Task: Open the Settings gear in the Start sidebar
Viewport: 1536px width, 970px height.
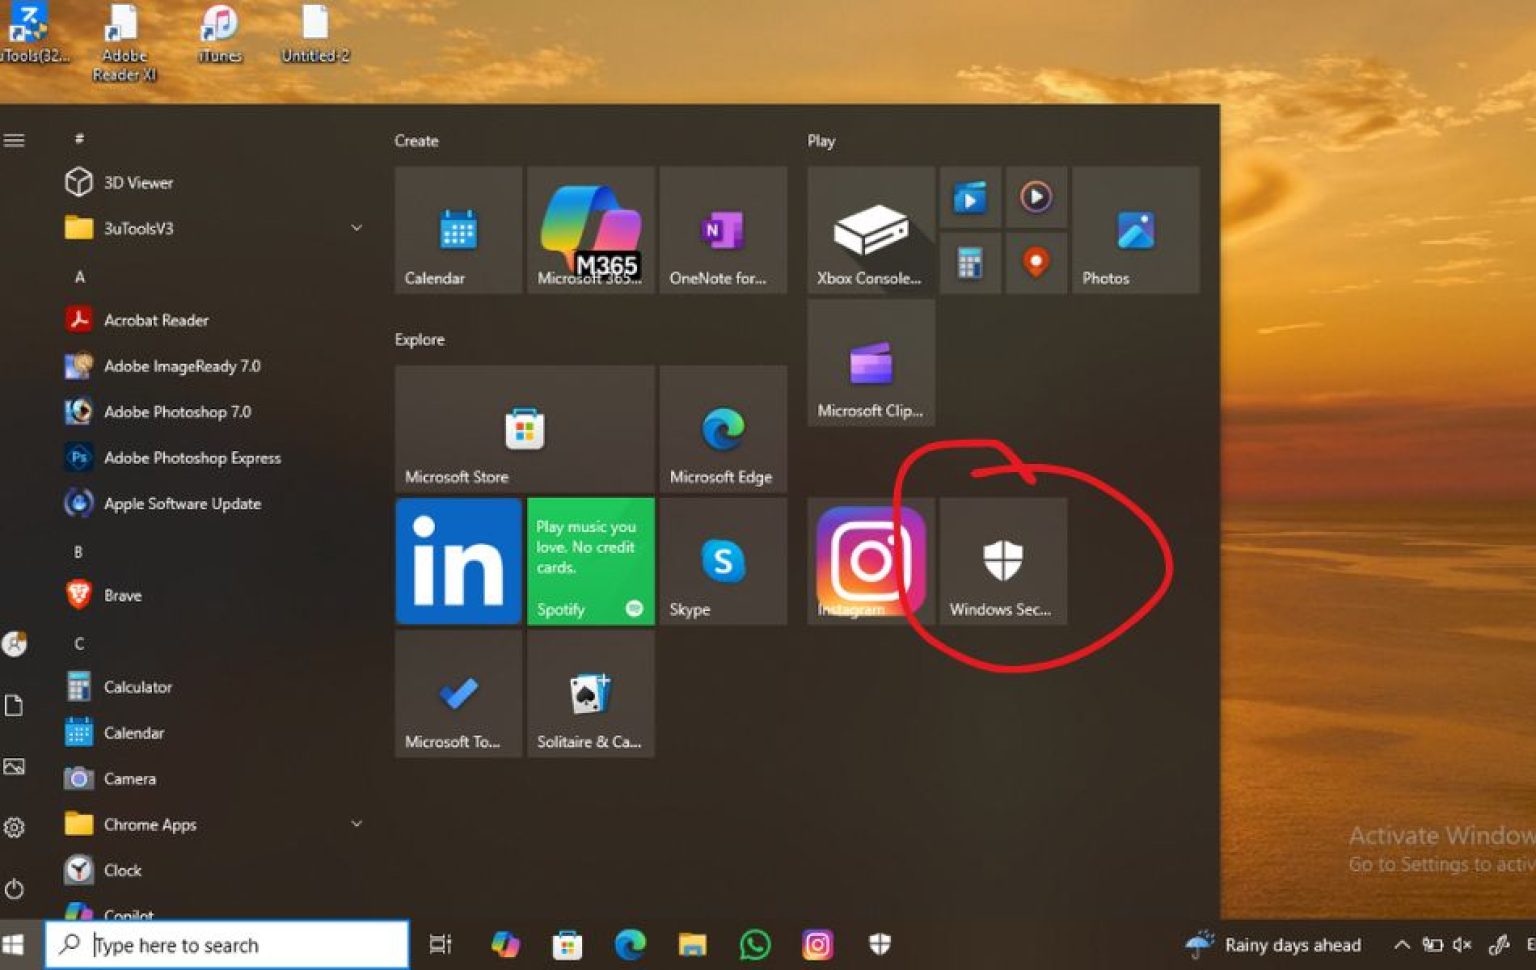Action: [x=14, y=827]
